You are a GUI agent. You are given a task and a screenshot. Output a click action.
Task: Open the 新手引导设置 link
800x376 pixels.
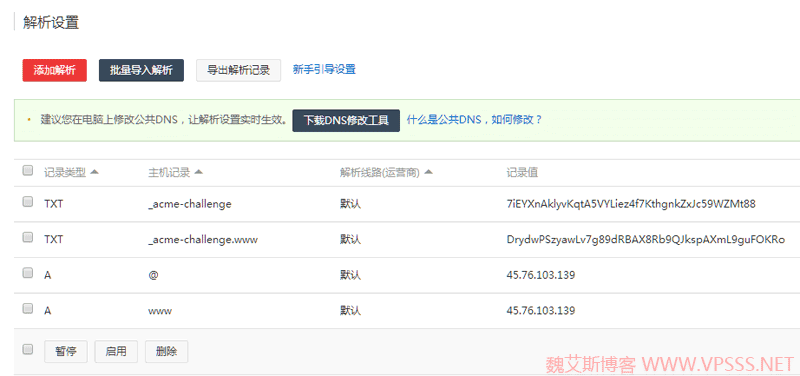point(324,69)
